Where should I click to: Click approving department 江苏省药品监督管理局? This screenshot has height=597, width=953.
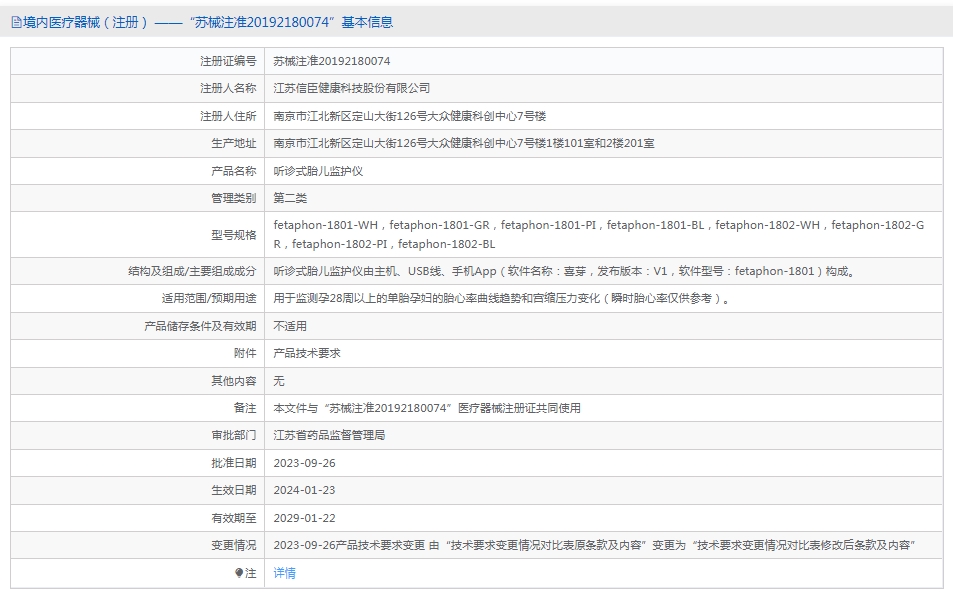(329, 435)
